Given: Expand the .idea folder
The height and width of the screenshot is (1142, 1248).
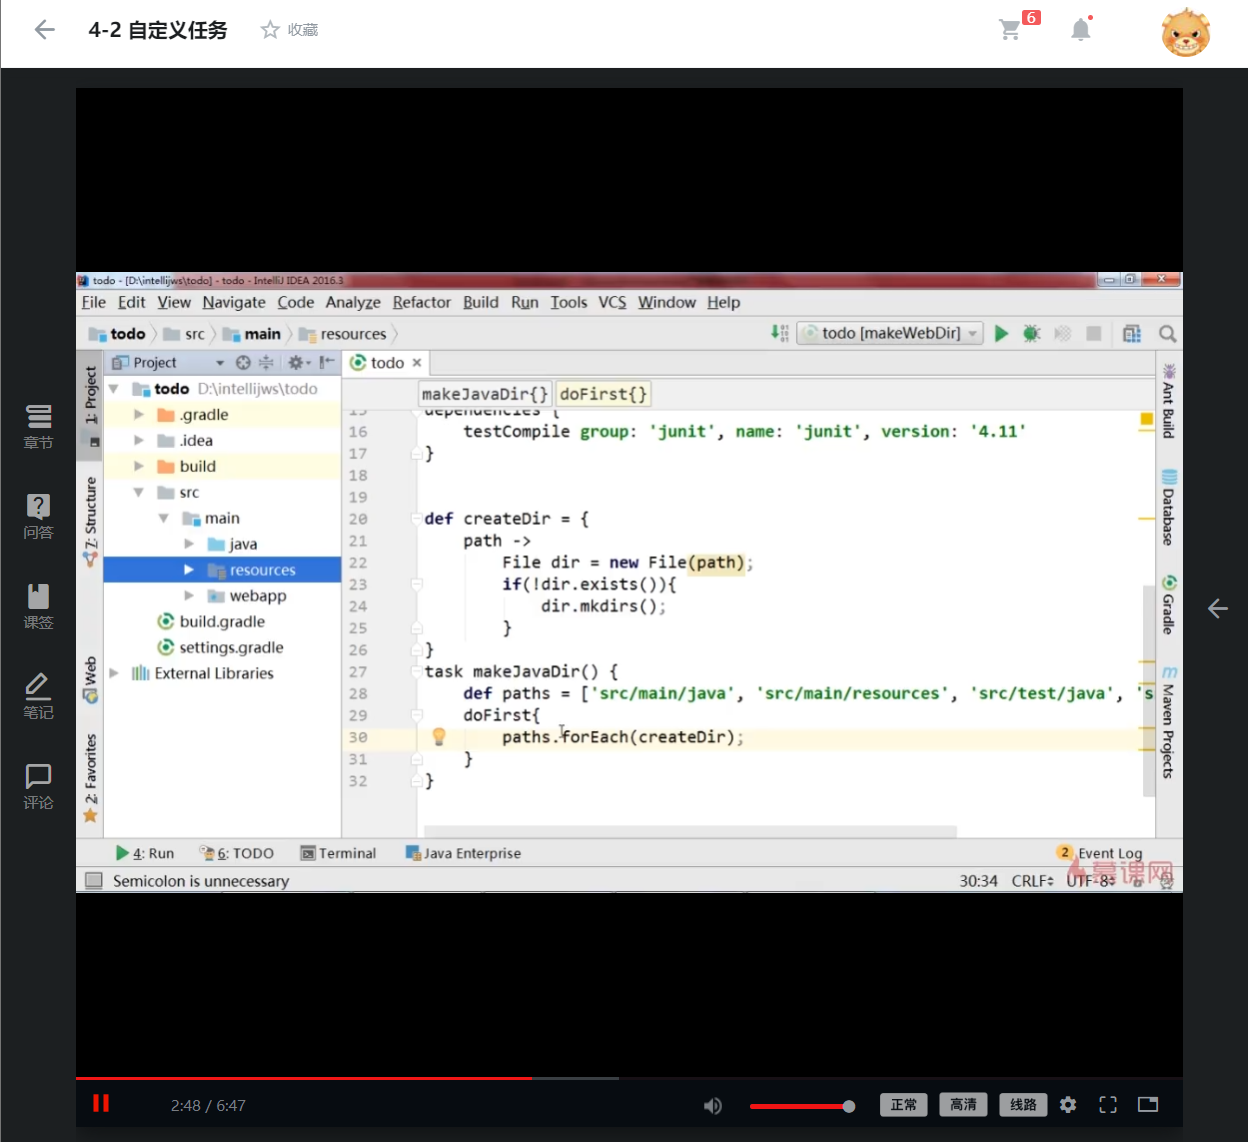Looking at the screenshot, I should tap(139, 440).
